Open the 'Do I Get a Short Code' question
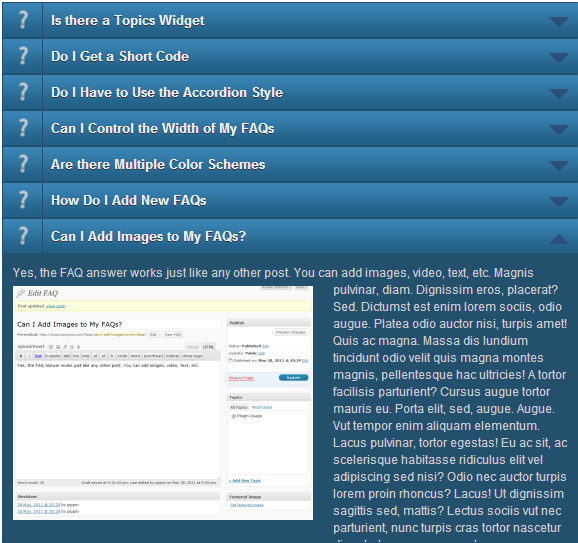This screenshot has height=543, width=578. [120, 56]
